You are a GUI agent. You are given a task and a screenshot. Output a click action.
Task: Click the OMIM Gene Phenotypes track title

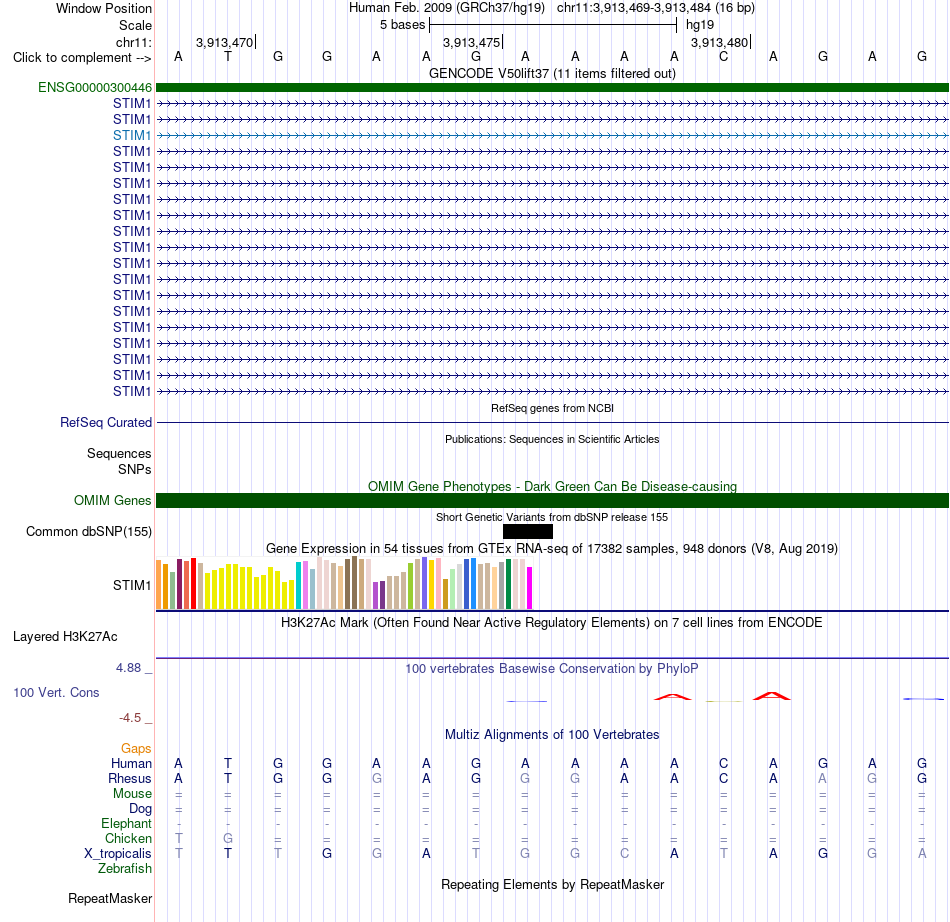click(x=552, y=486)
